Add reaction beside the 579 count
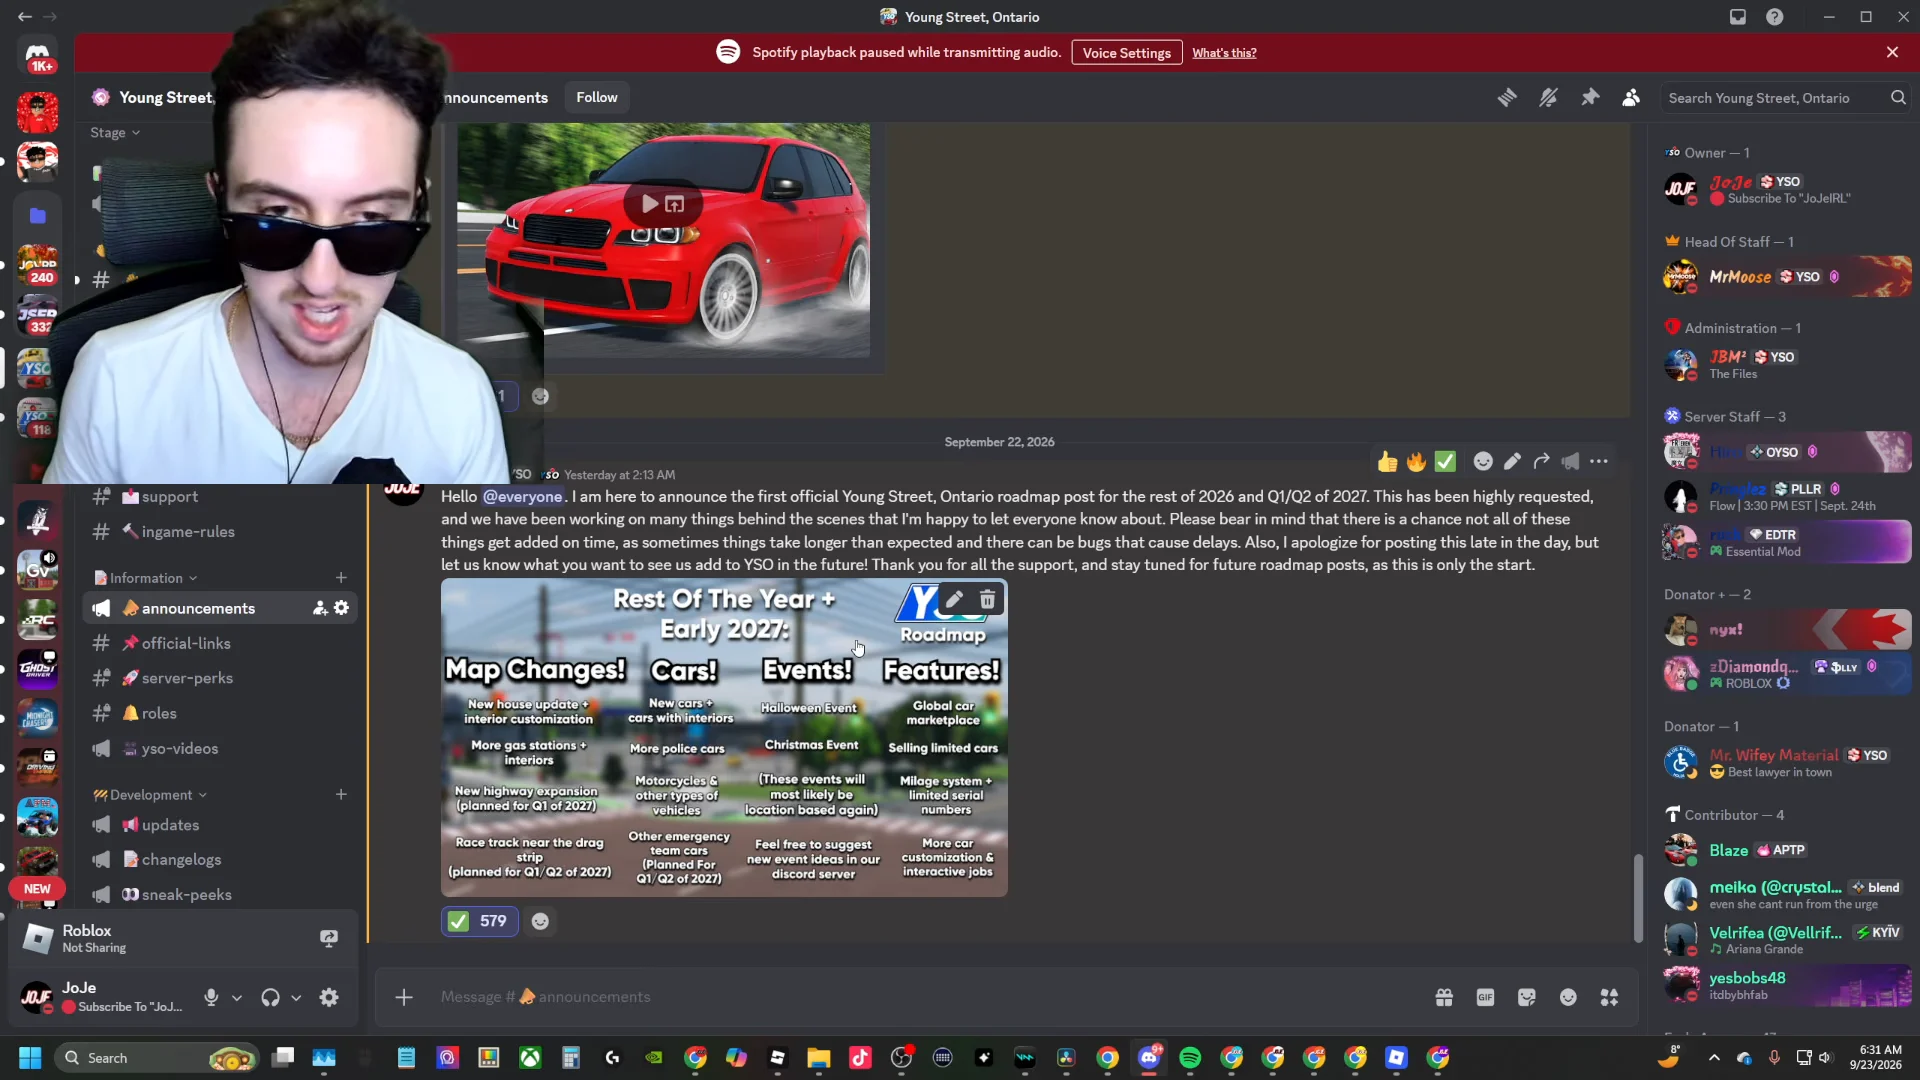This screenshot has height=1080, width=1920. (540, 921)
